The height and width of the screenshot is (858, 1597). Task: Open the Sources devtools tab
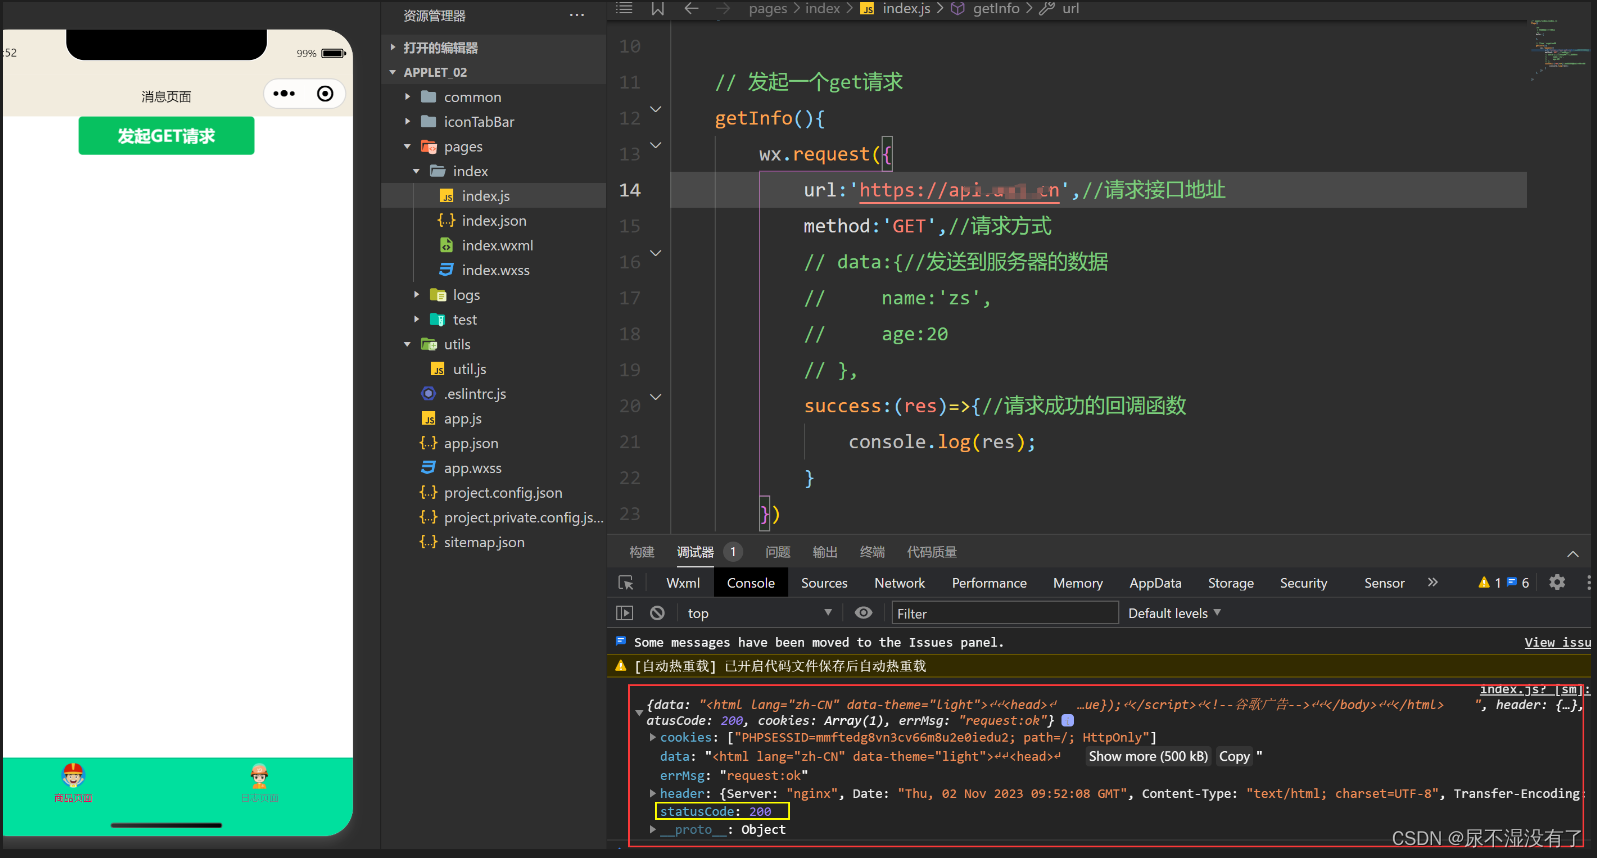click(824, 583)
